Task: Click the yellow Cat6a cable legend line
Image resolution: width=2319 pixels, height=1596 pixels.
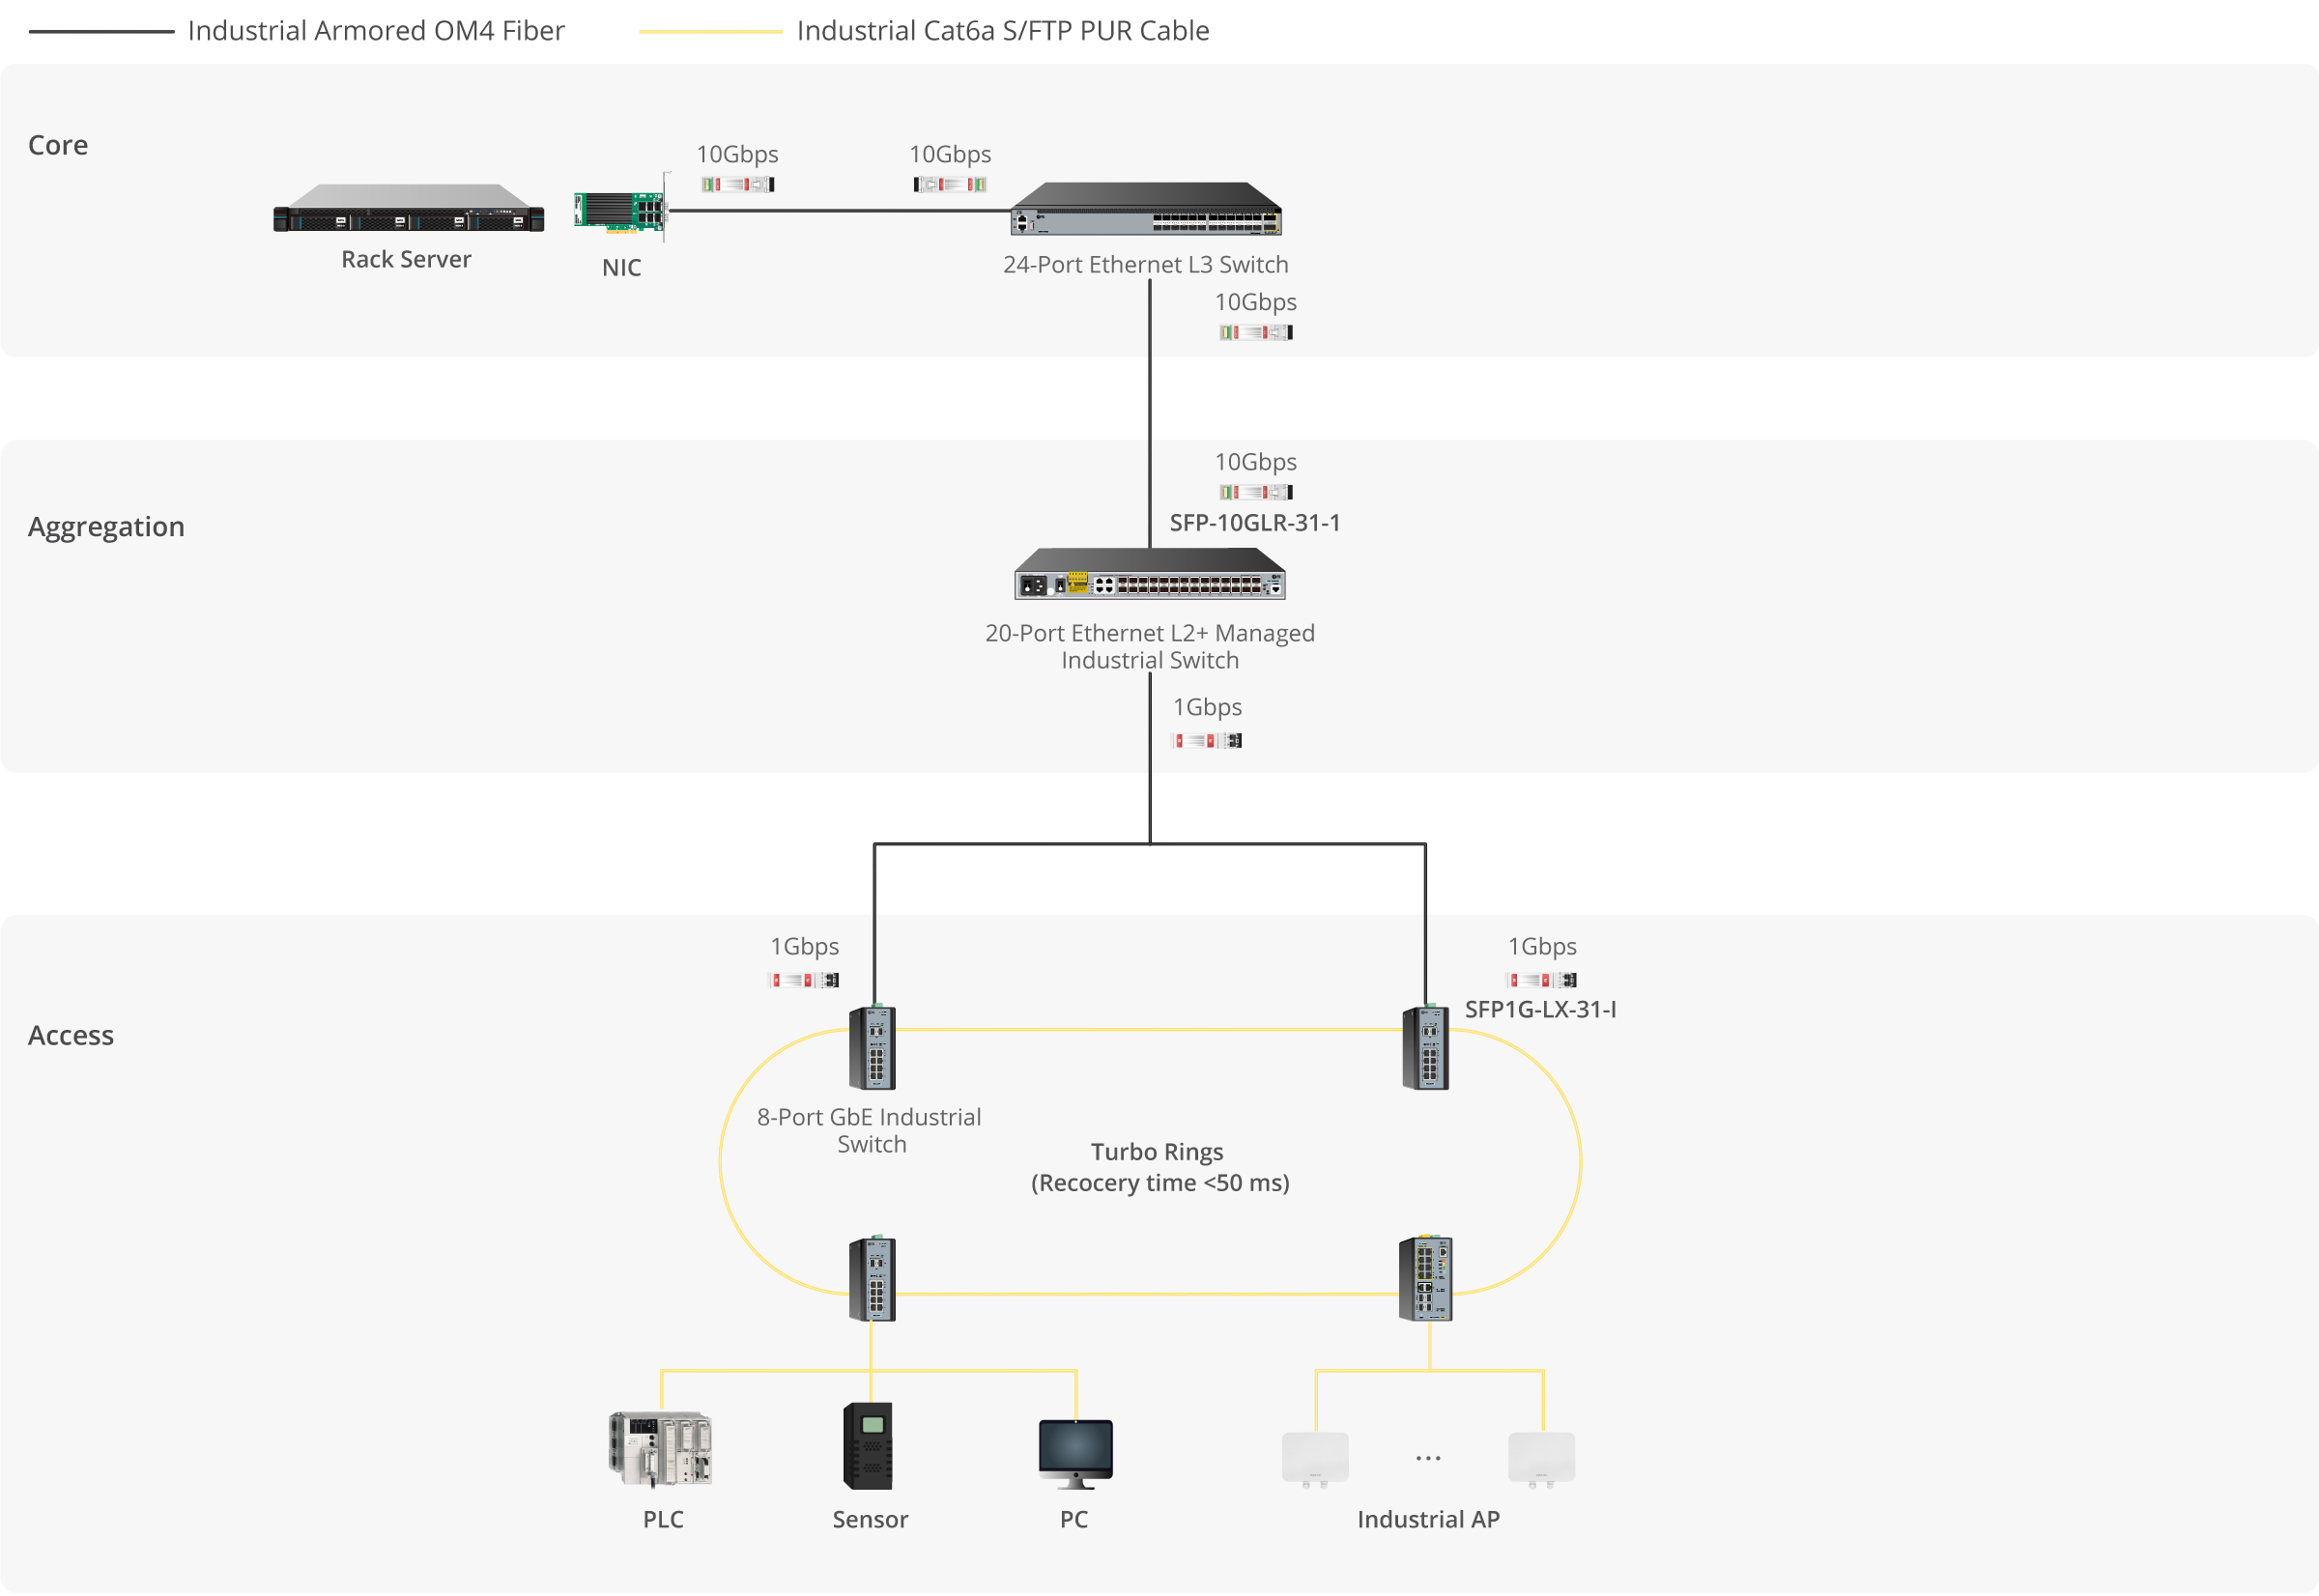Action: click(710, 32)
